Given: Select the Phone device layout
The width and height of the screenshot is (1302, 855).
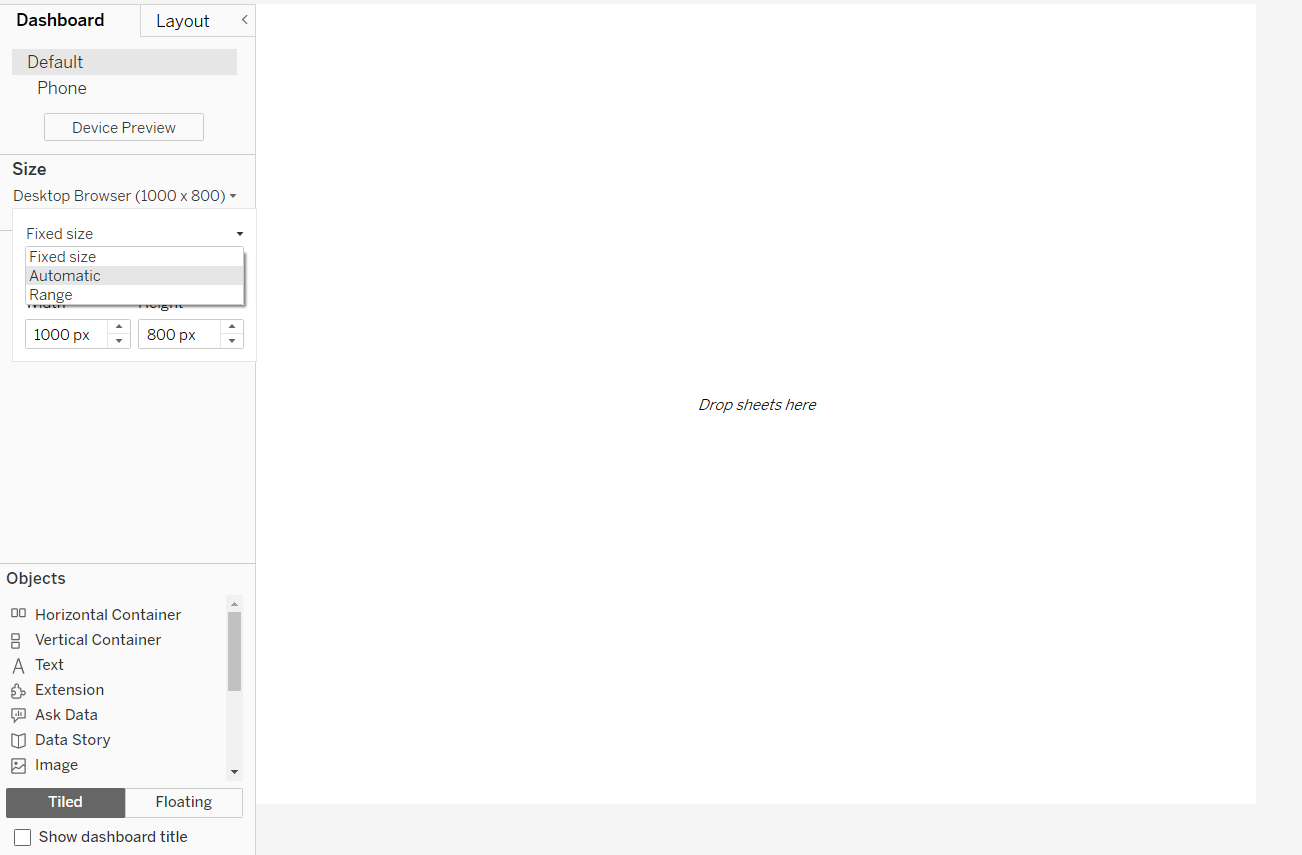Looking at the screenshot, I should pyautogui.click(x=62, y=88).
